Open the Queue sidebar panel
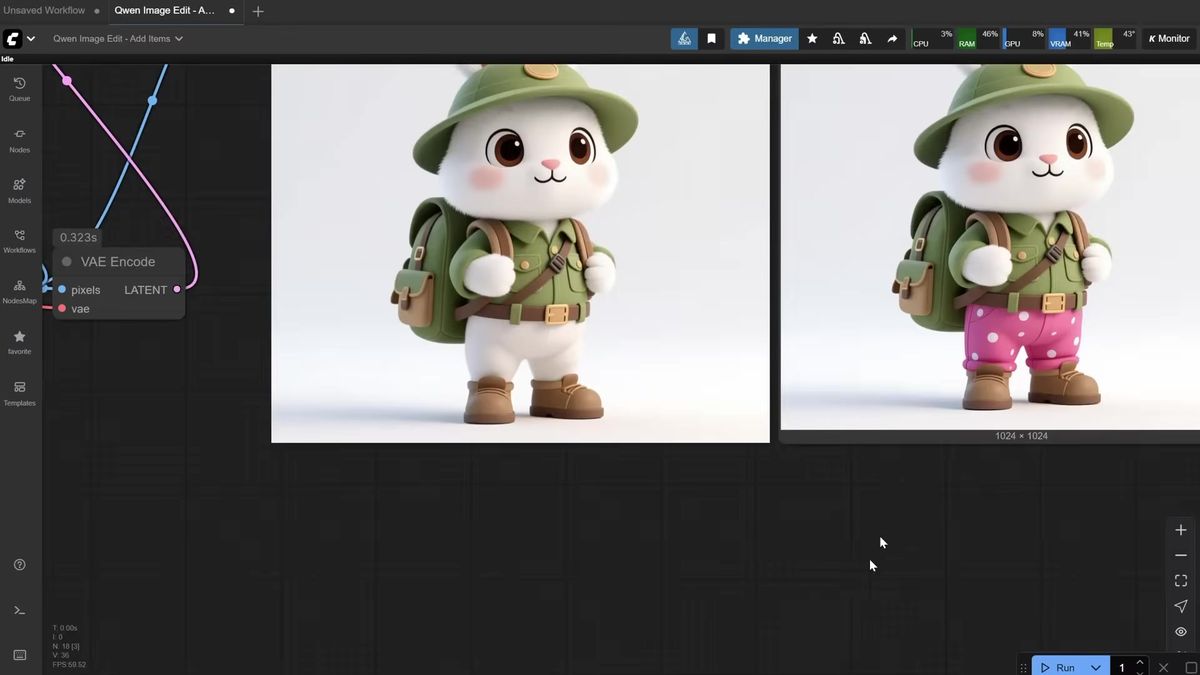This screenshot has width=1200, height=675. pyautogui.click(x=19, y=88)
